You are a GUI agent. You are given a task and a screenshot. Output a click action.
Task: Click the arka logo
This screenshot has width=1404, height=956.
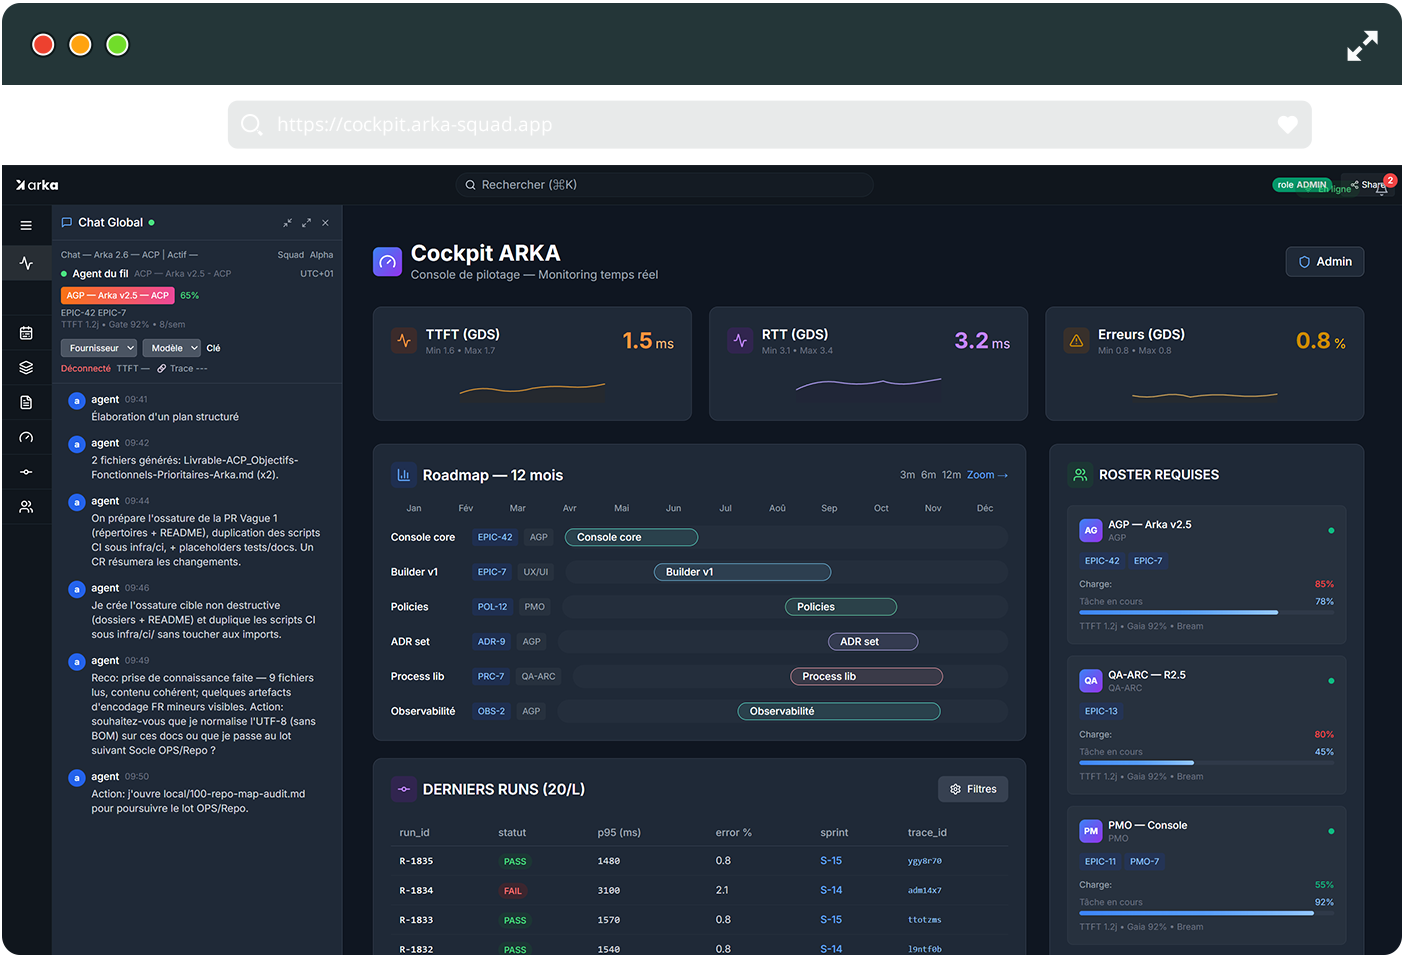point(37,185)
